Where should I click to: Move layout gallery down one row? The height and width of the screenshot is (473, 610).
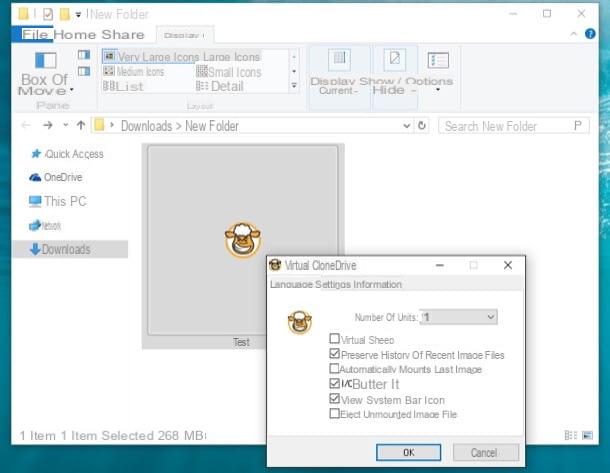tap(294, 72)
